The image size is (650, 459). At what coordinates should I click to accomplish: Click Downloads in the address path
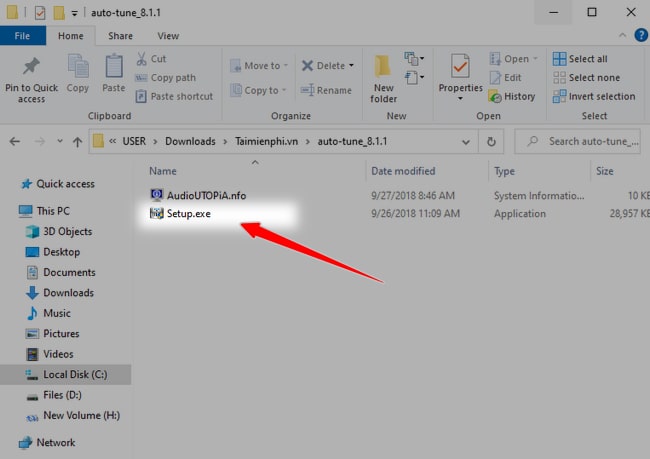(x=190, y=141)
